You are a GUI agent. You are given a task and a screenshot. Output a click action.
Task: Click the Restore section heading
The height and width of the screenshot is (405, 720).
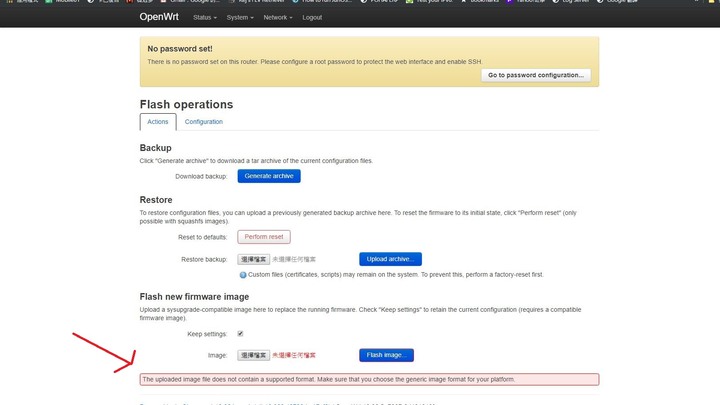coord(156,200)
